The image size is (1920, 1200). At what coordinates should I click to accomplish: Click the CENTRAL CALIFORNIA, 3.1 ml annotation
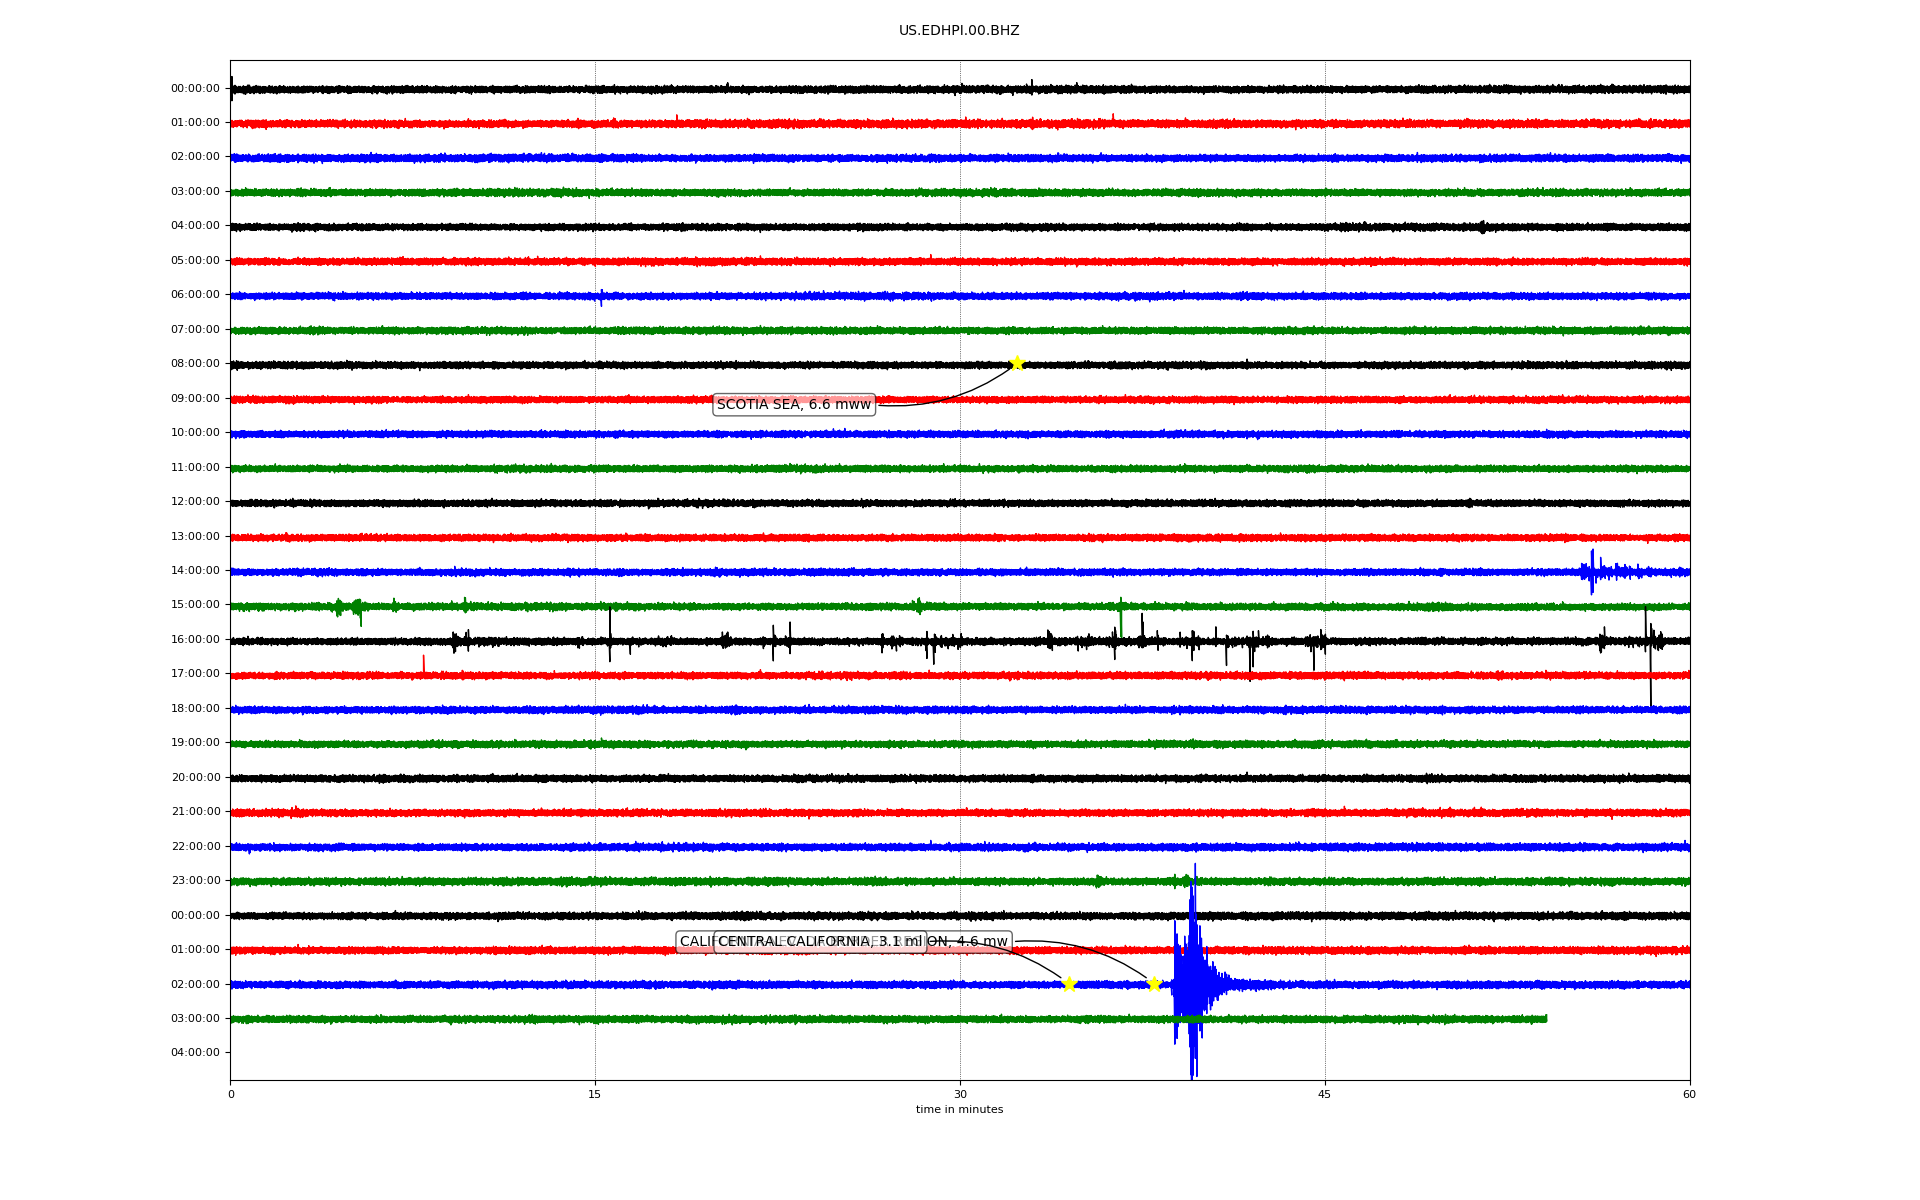(x=820, y=942)
